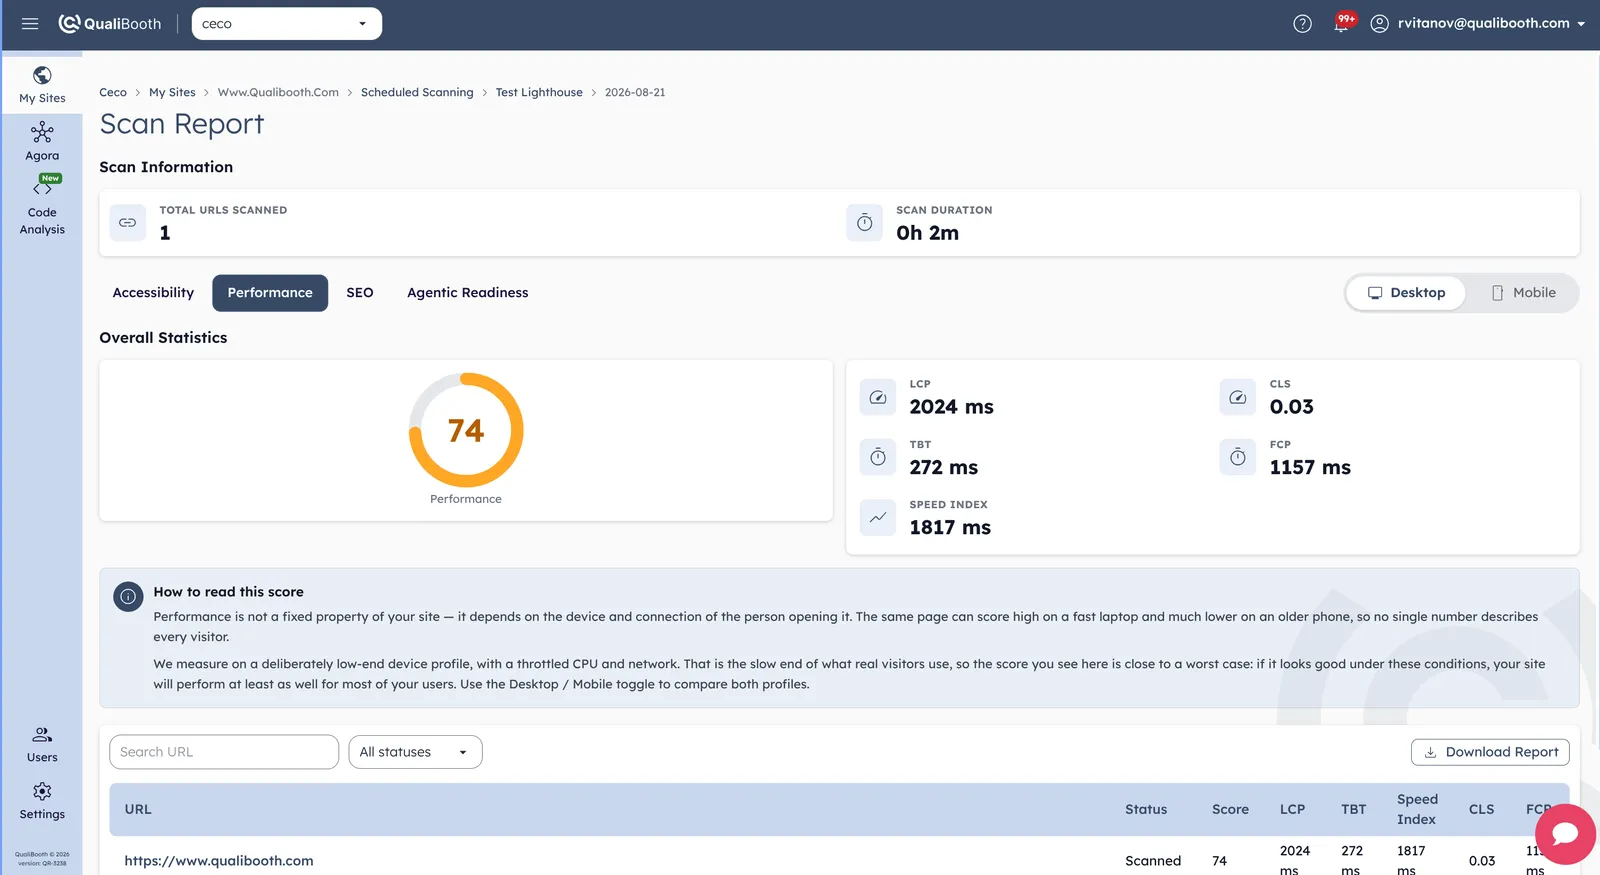
Task: Select the SEO tab
Action: 360,293
